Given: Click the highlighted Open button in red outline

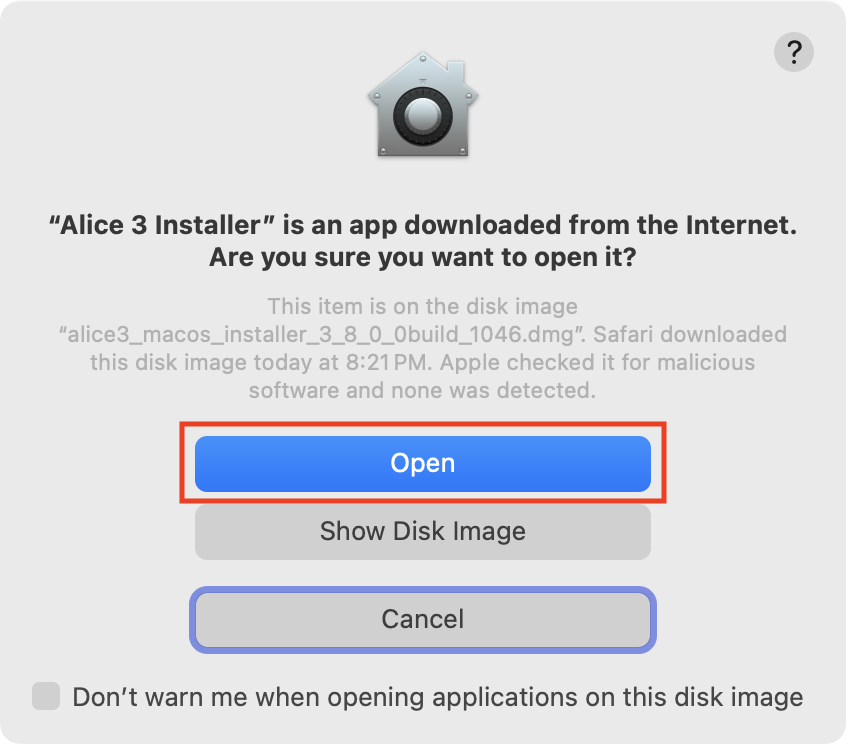Looking at the screenshot, I should [x=423, y=463].
